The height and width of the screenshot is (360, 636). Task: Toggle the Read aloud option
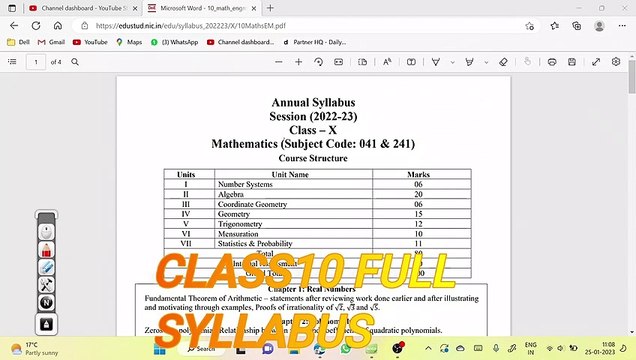(x=387, y=62)
